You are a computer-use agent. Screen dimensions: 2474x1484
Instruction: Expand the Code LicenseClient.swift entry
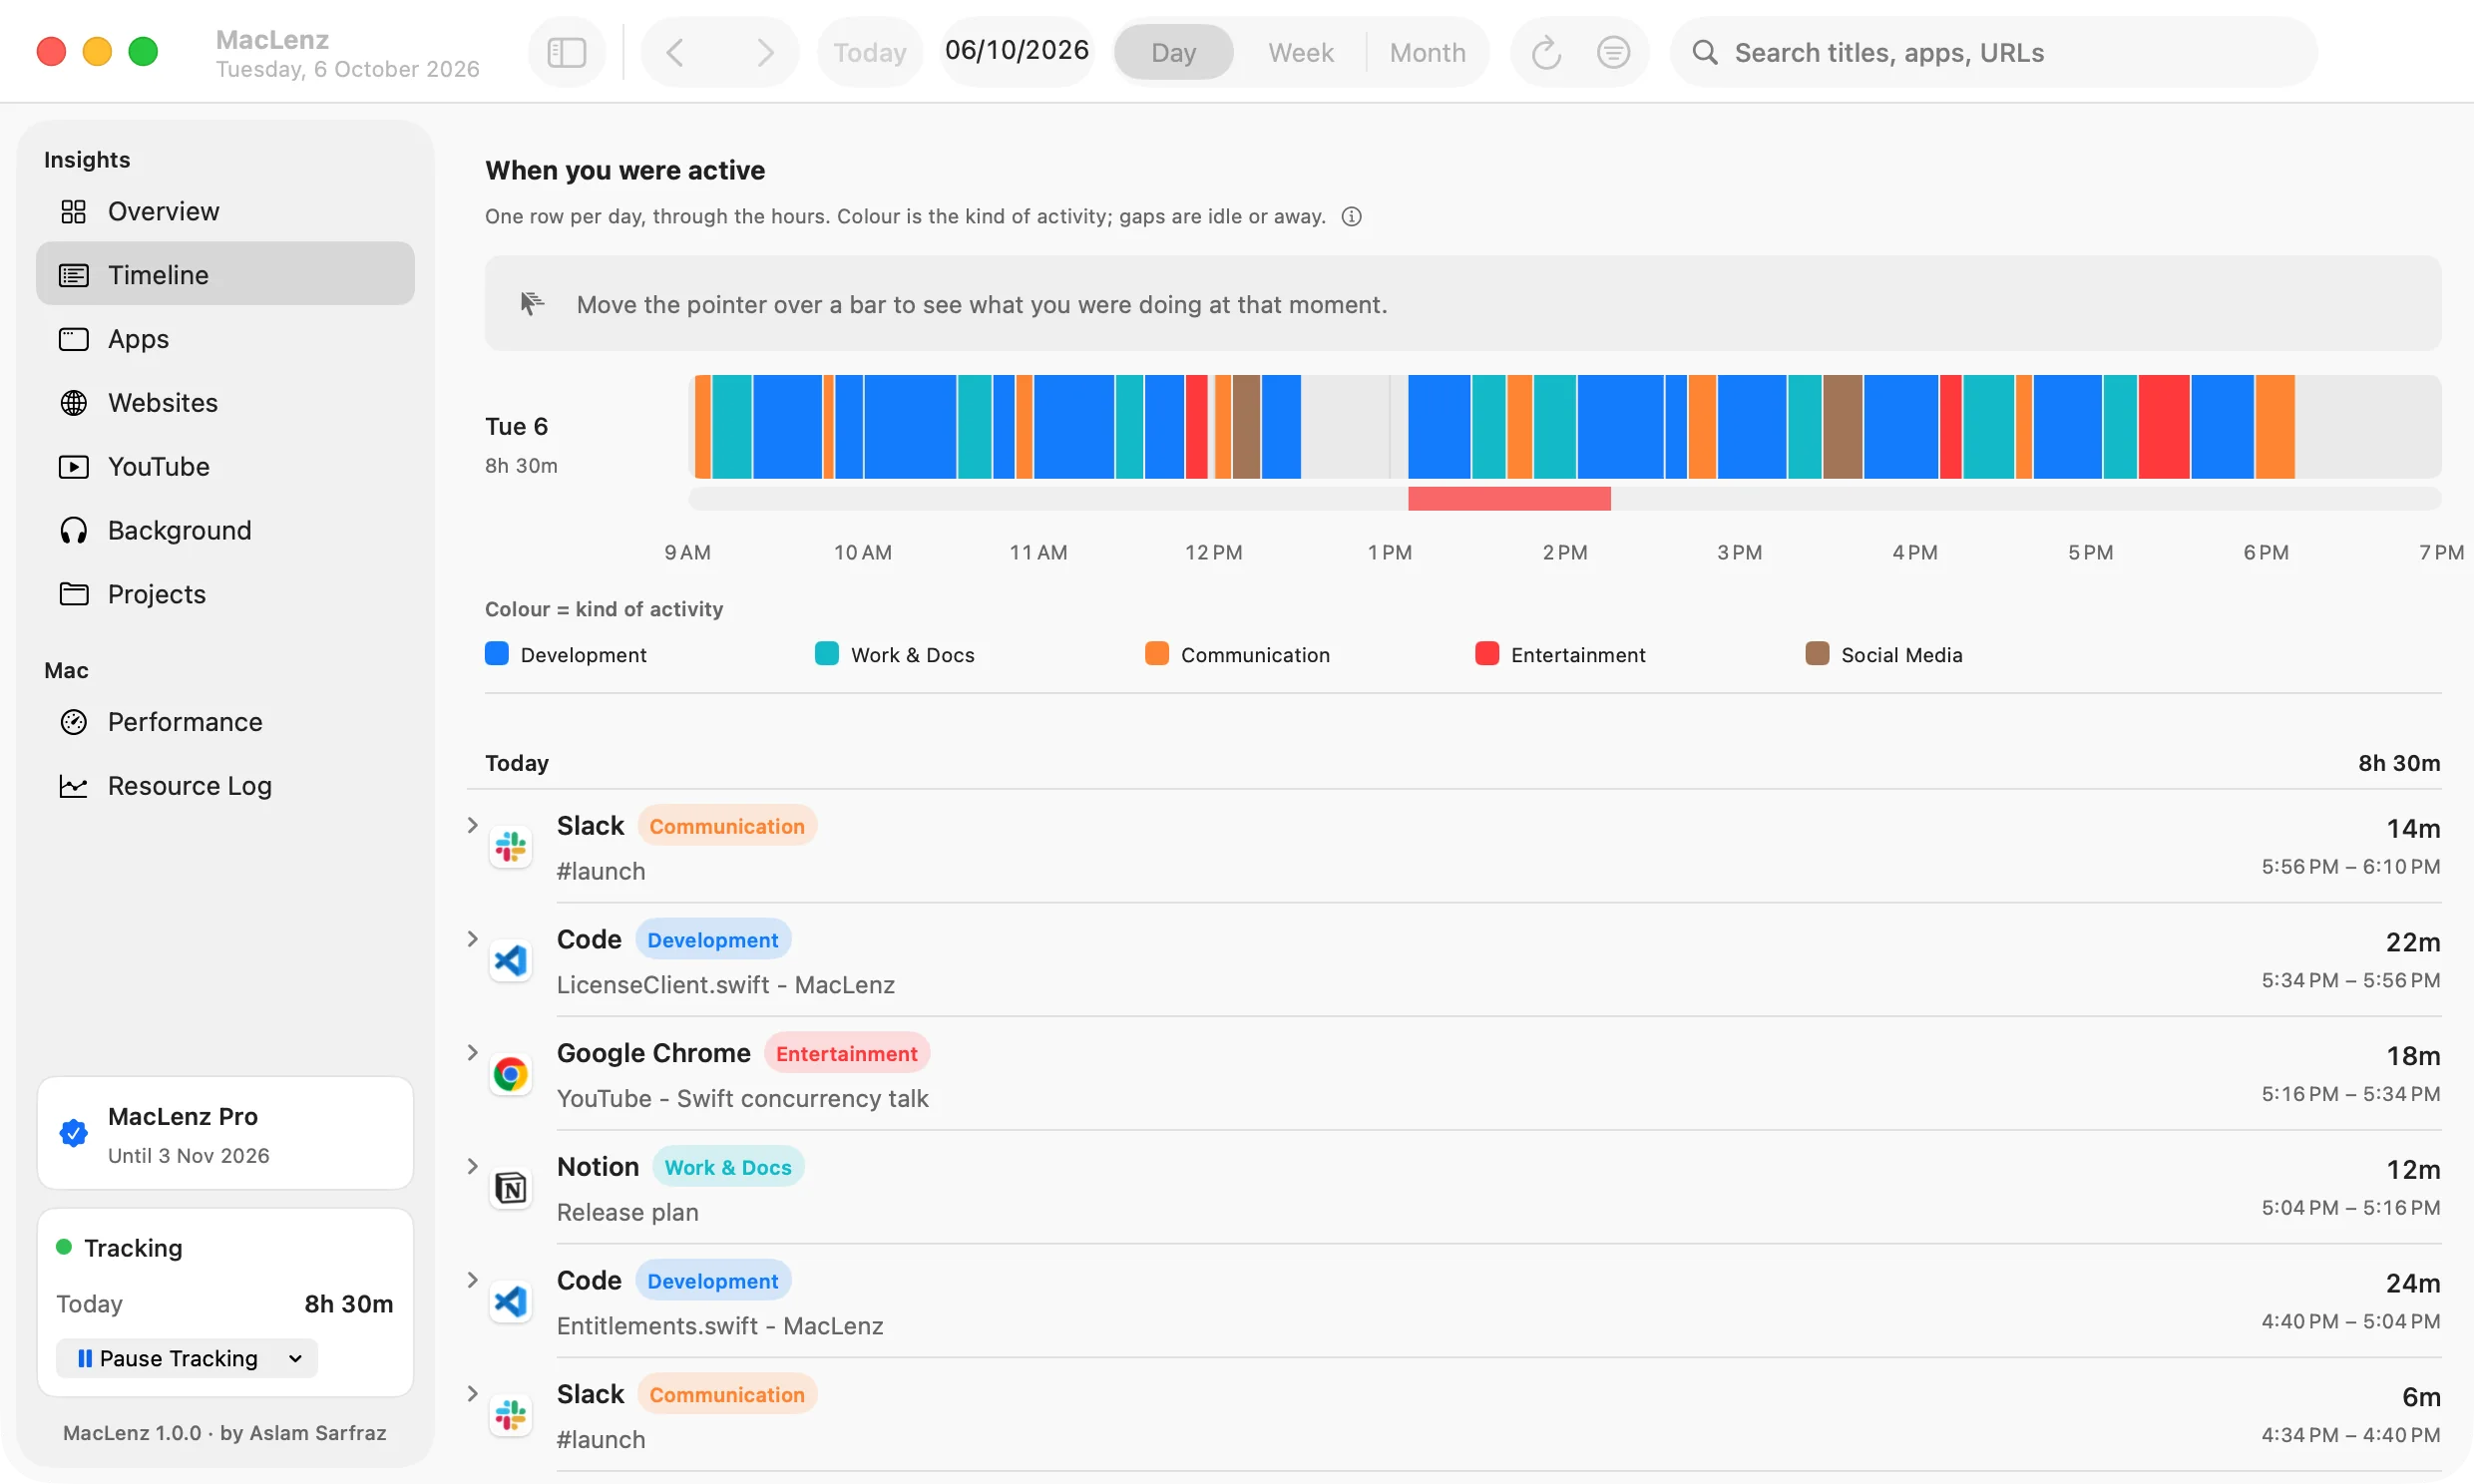point(472,939)
